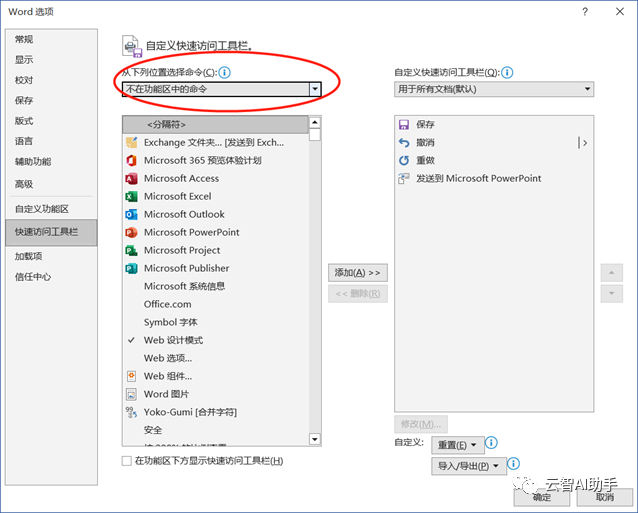The height and width of the screenshot is (513, 638).
Task: Select the Microsoft Project icon
Action: 131,250
